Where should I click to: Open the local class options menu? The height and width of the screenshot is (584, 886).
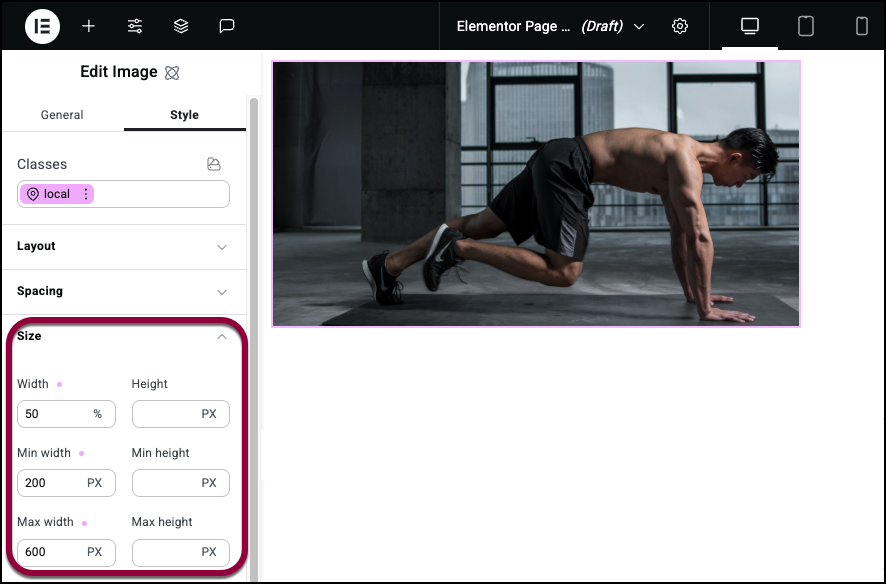(x=86, y=194)
